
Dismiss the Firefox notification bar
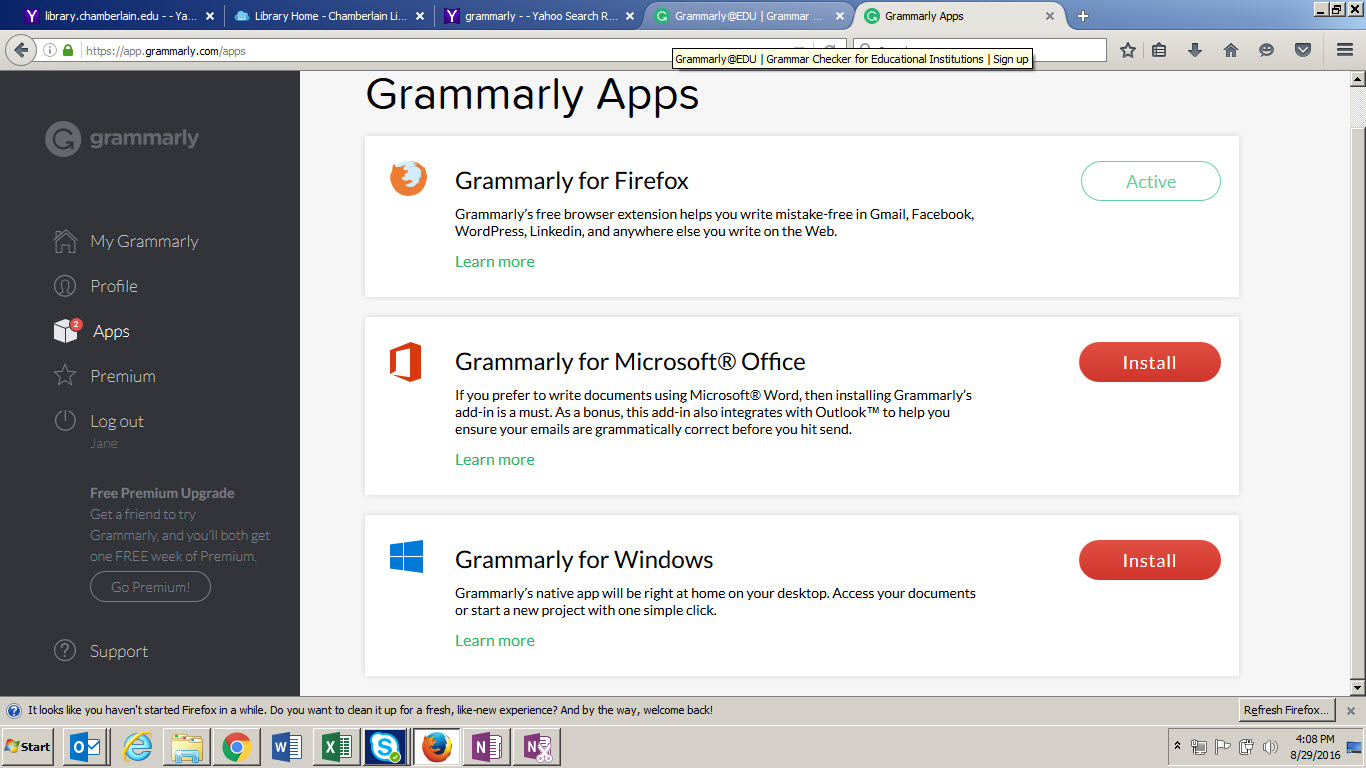tap(1351, 710)
